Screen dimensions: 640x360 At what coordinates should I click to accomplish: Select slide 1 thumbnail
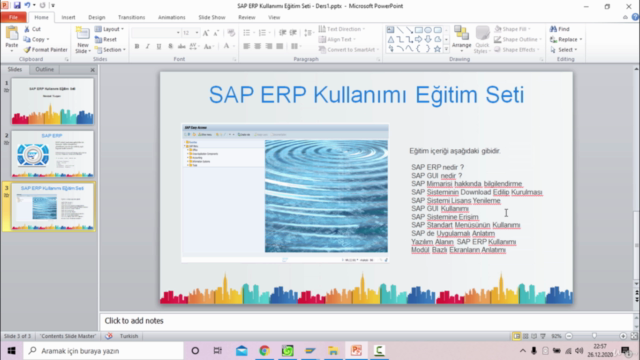[x=52, y=101]
